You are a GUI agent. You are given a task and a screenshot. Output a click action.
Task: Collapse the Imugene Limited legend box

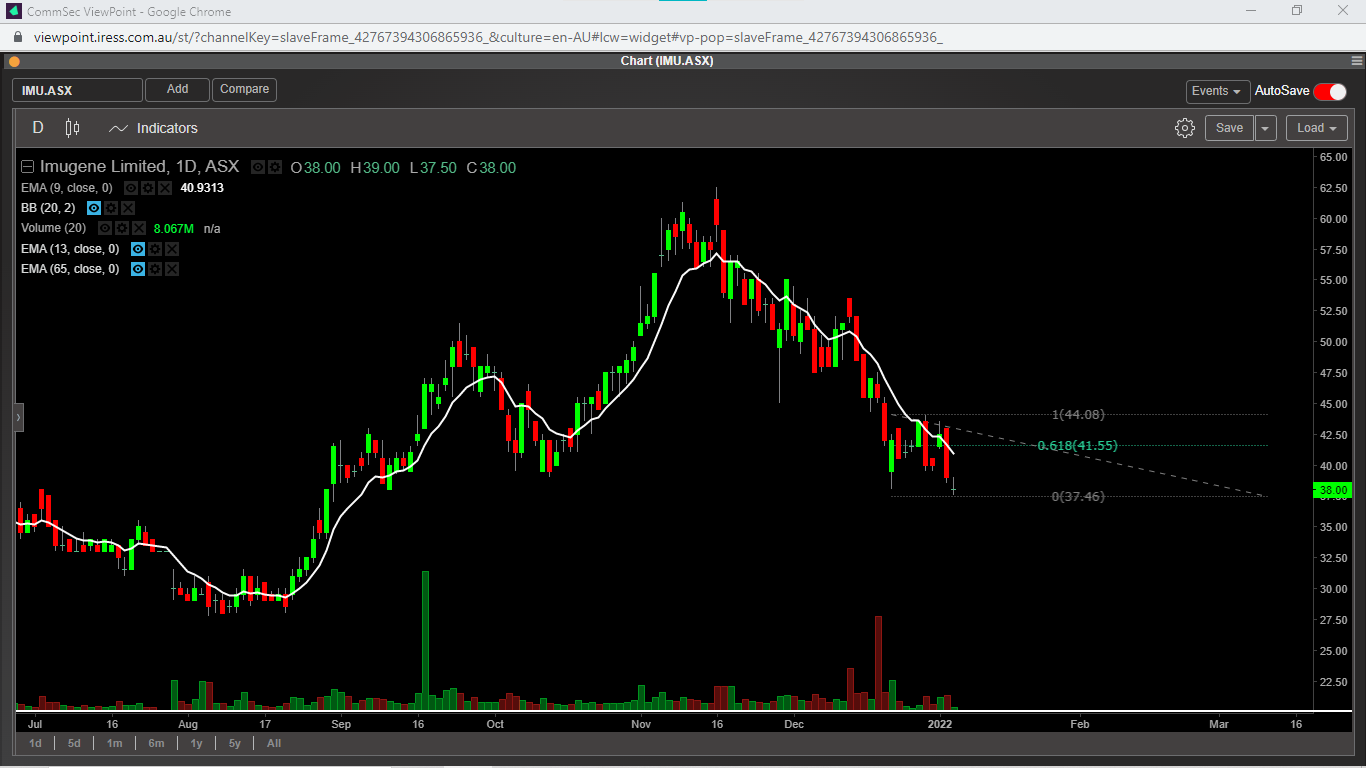tap(28, 167)
